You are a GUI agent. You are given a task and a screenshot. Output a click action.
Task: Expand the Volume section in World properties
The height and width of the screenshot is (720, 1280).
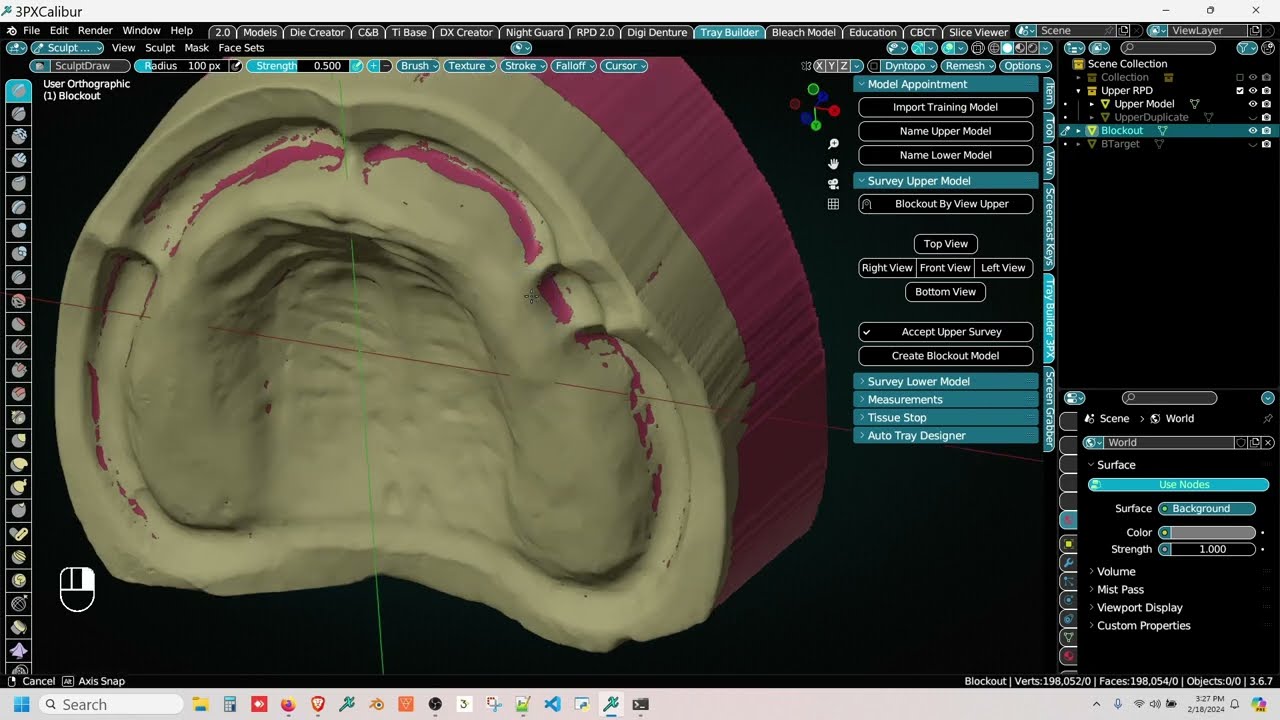(1116, 572)
